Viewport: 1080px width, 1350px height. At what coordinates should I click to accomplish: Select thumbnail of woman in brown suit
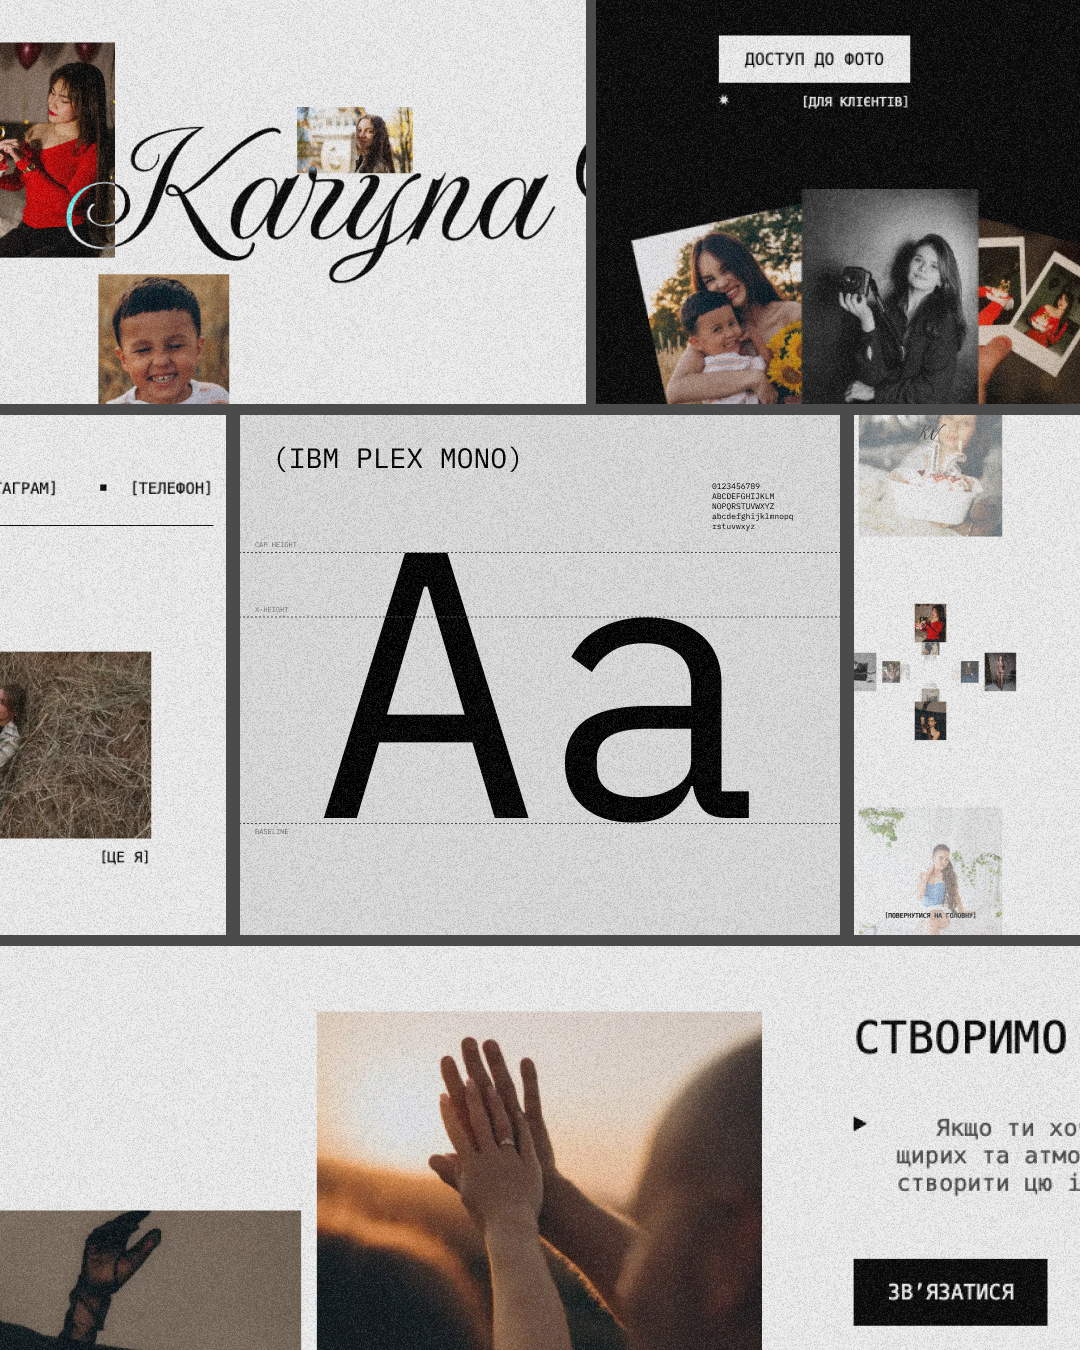coord(1000,672)
